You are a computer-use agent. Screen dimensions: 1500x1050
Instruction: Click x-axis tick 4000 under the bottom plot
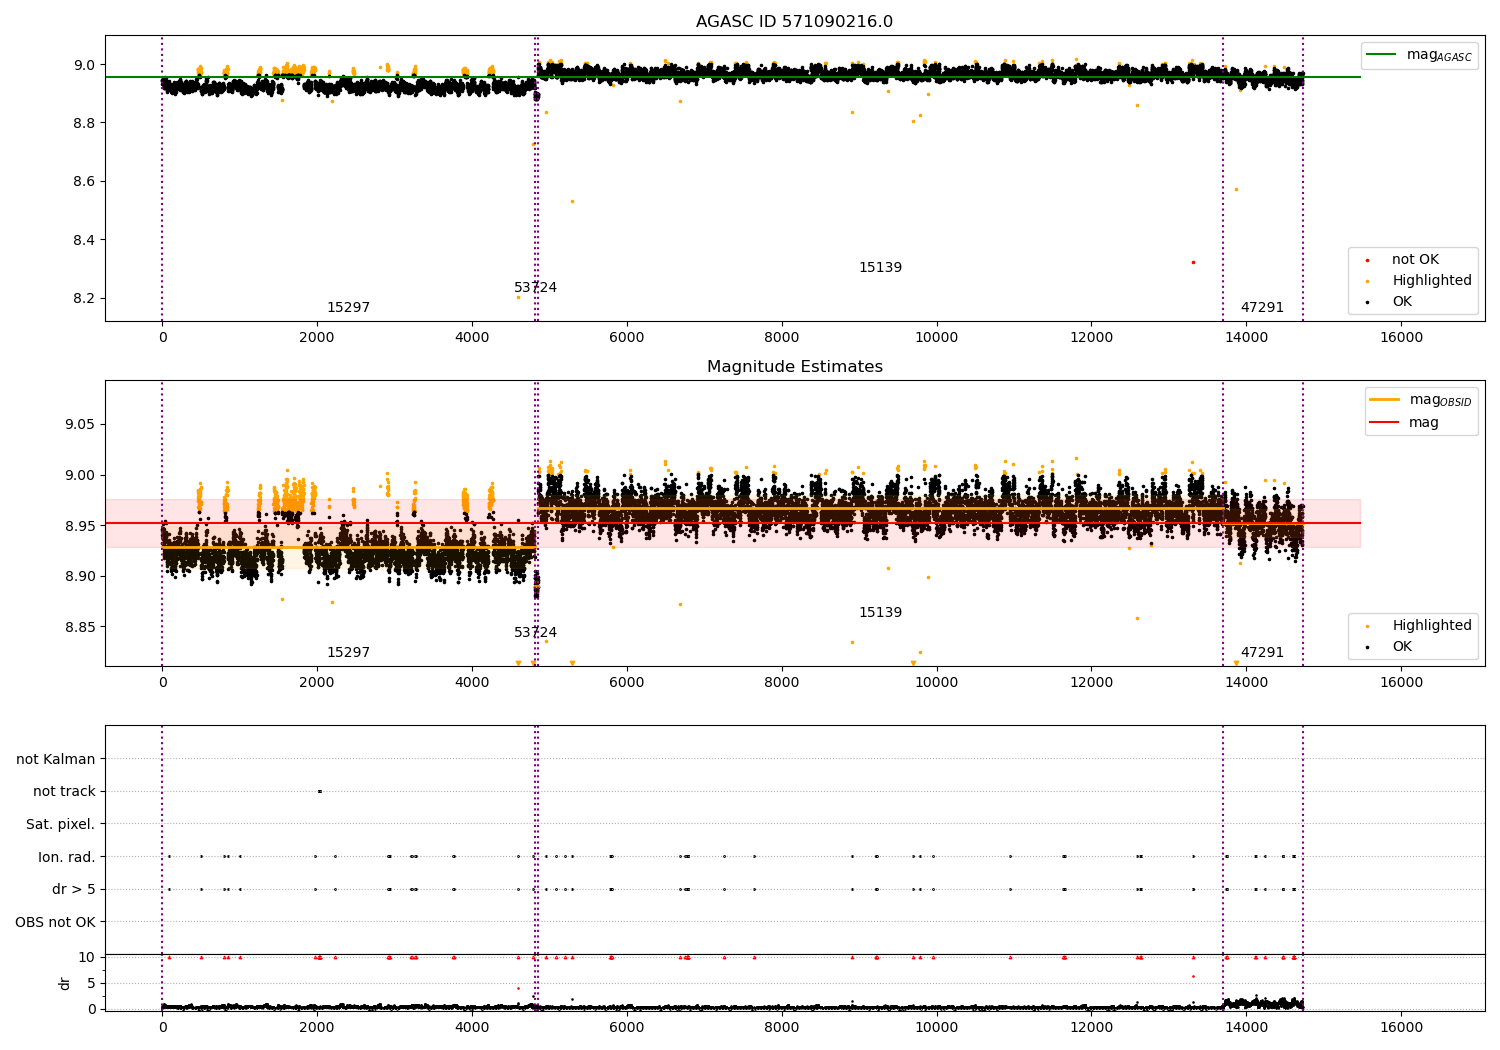(x=472, y=1028)
